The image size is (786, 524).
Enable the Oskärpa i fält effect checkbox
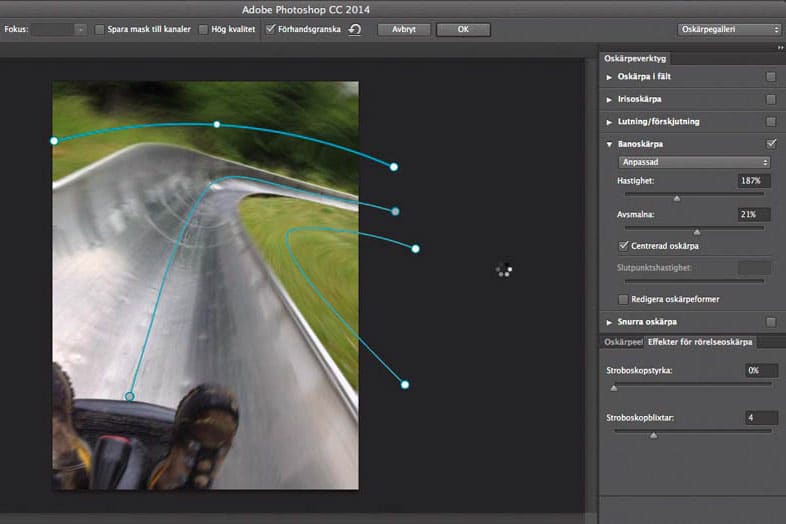[770, 76]
